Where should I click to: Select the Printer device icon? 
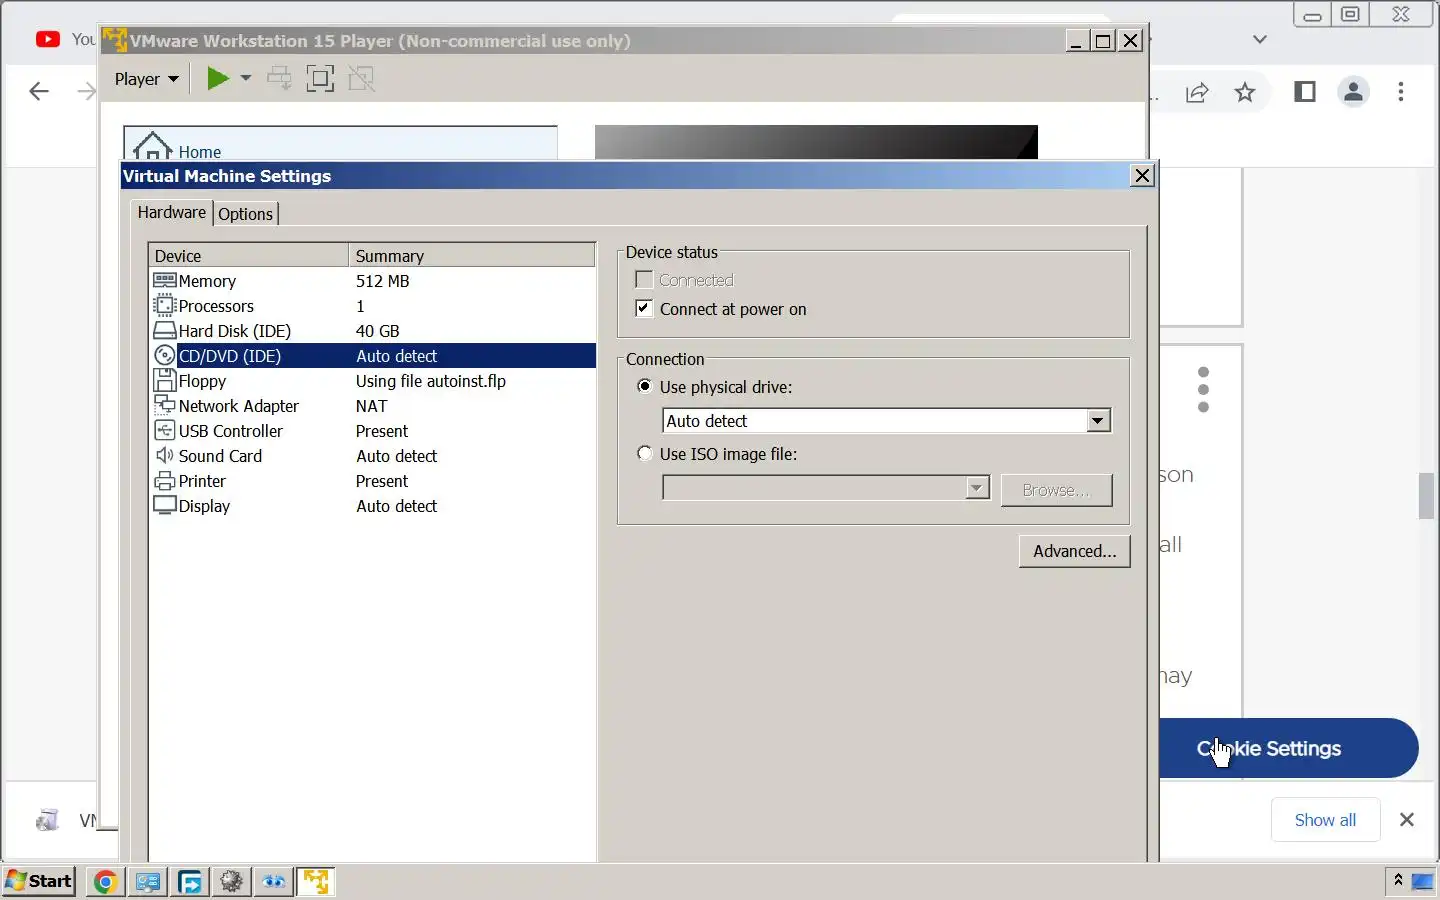coord(165,481)
